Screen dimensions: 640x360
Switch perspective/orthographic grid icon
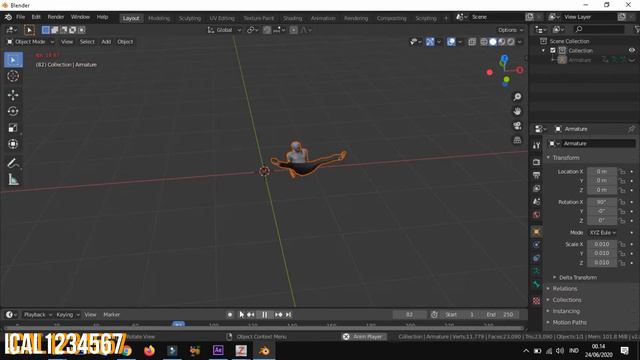pyautogui.click(x=517, y=140)
